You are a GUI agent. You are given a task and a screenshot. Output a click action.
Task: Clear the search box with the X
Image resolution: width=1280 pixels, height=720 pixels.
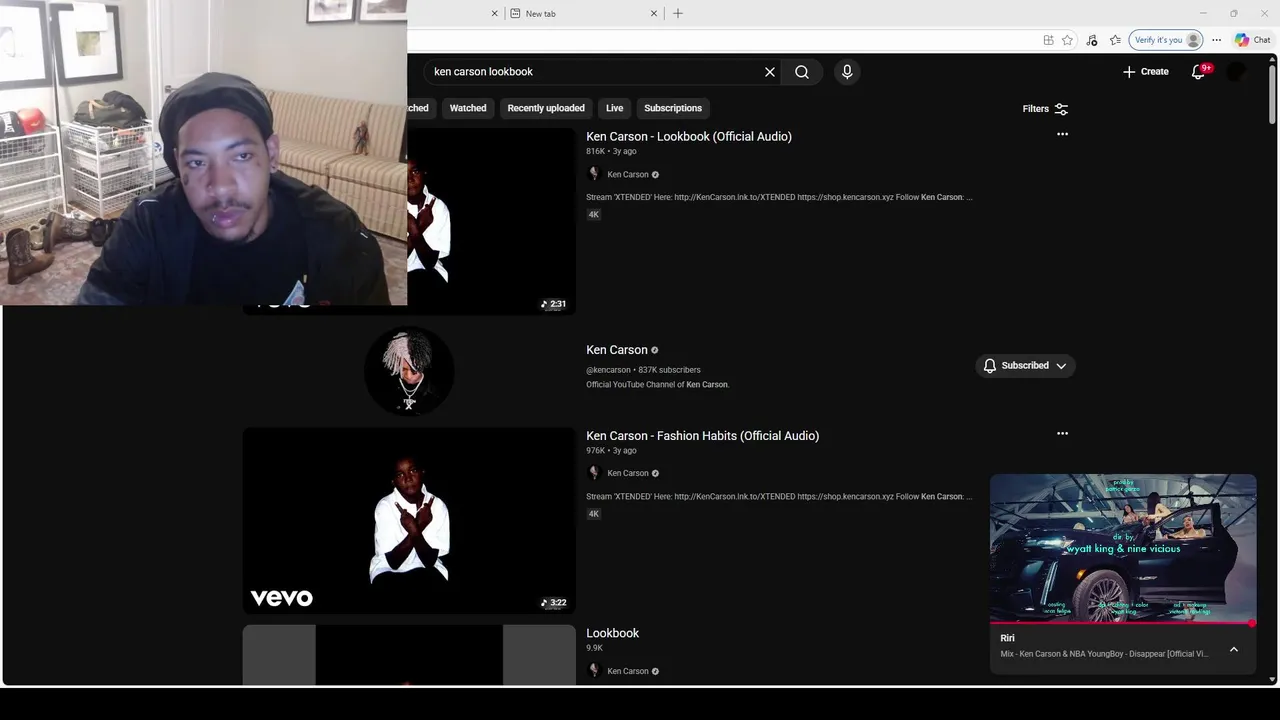770,72
